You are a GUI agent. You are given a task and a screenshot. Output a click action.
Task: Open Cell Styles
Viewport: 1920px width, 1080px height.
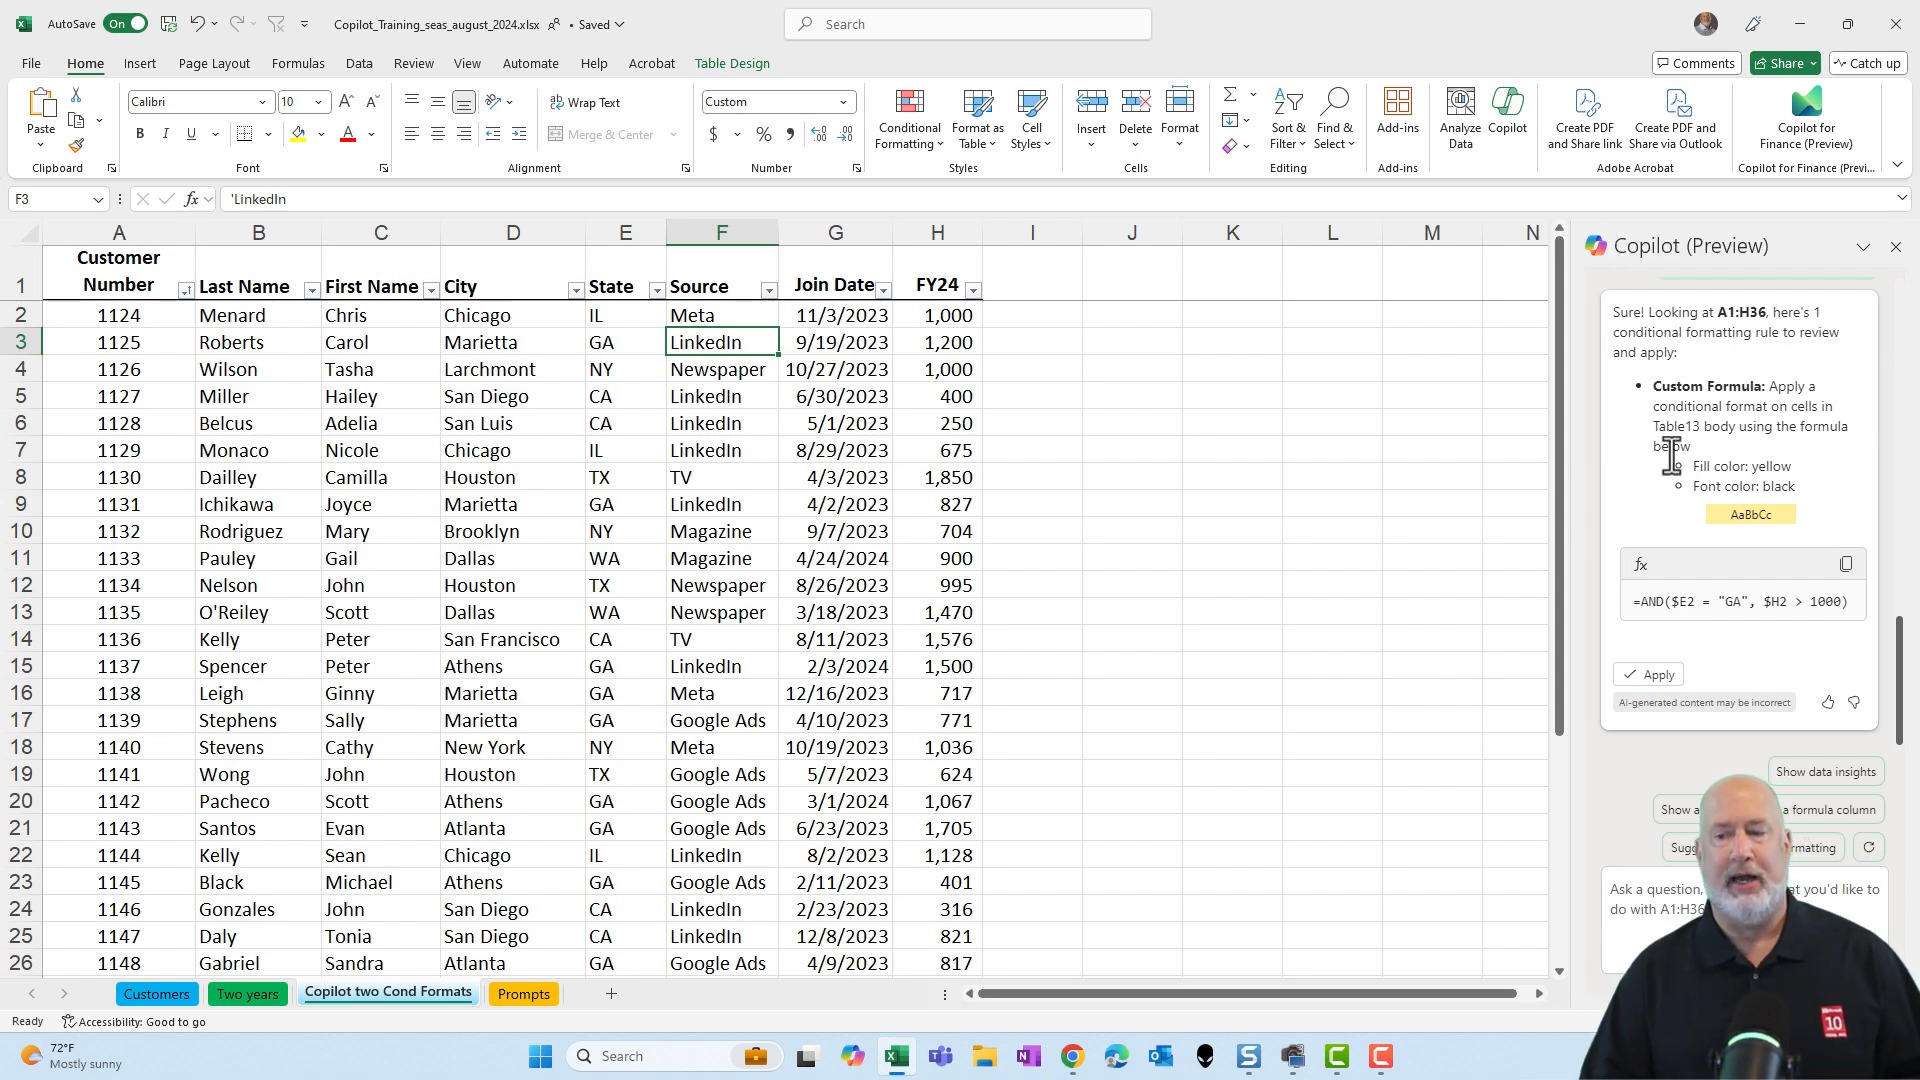click(1031, 117)
